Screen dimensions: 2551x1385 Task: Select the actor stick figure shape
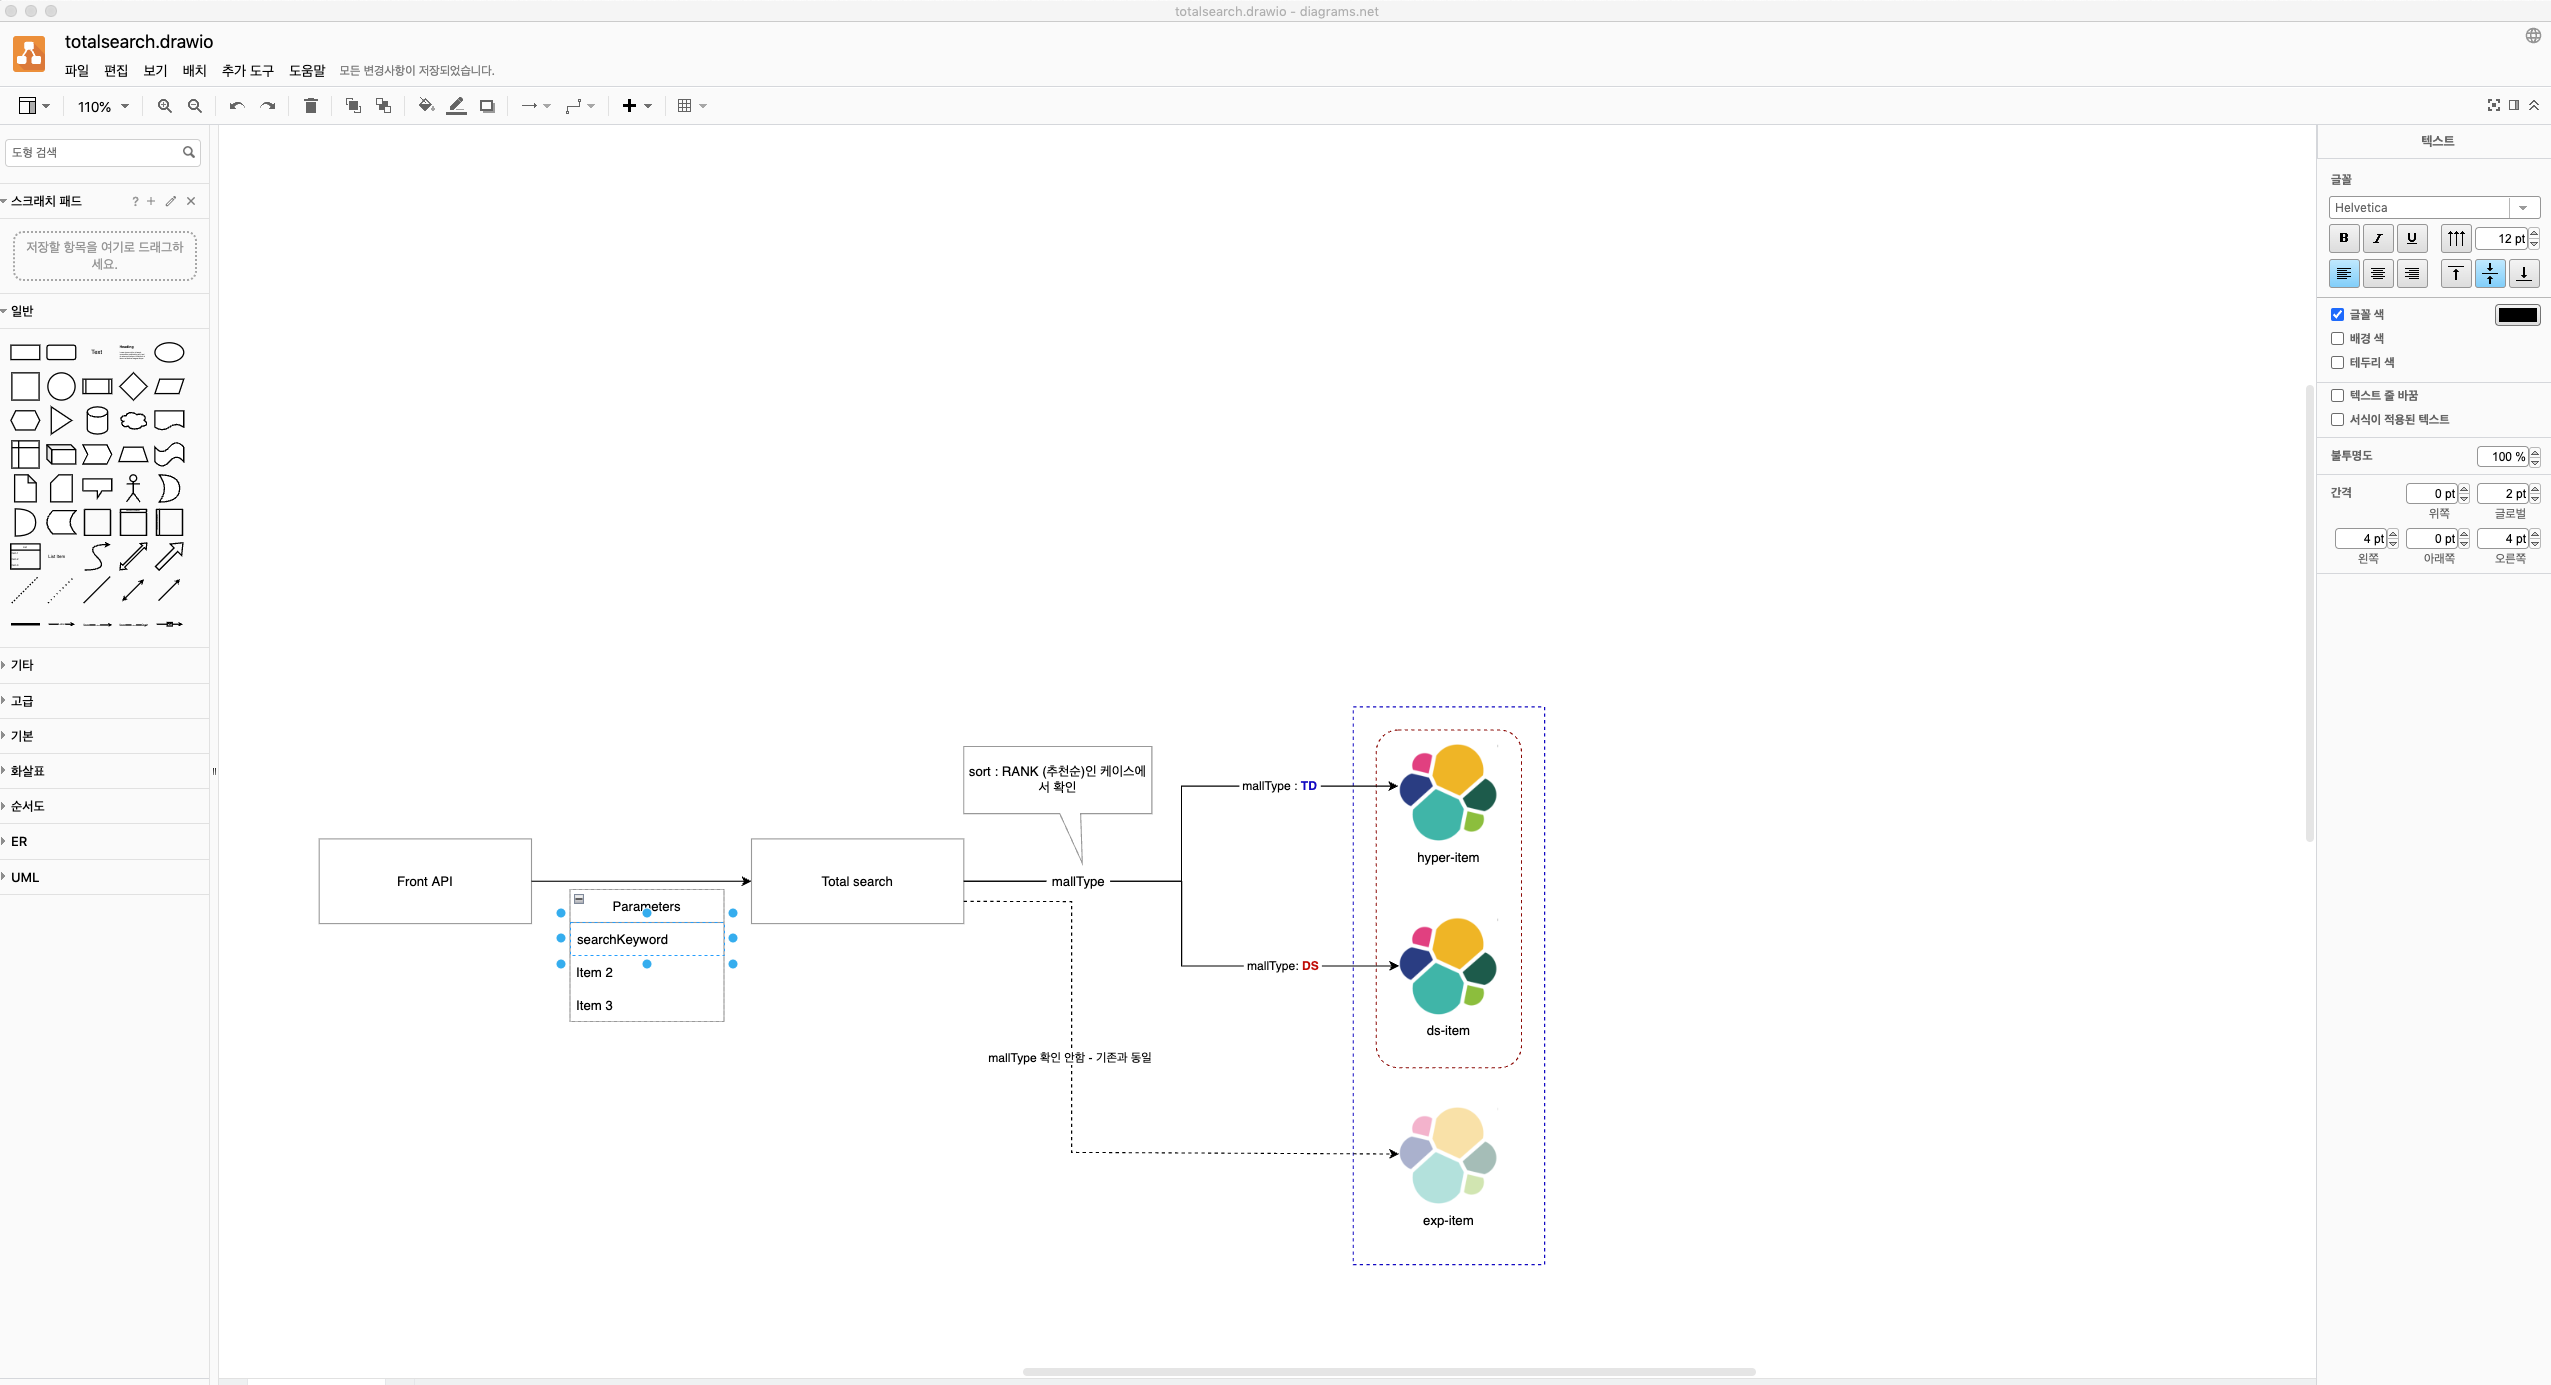[x=133, y=488]
